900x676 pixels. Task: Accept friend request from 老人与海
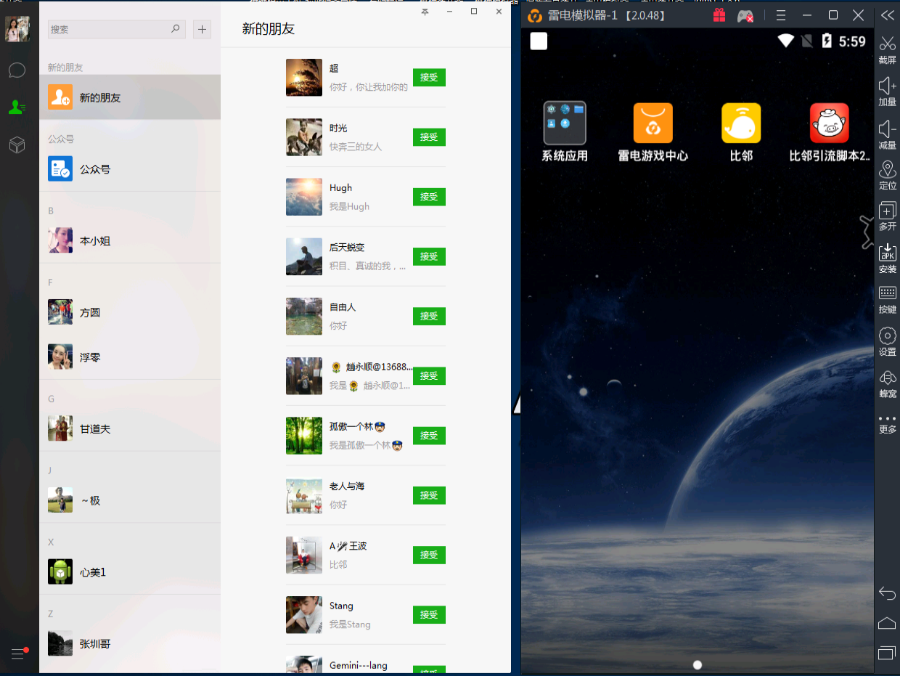429,495
